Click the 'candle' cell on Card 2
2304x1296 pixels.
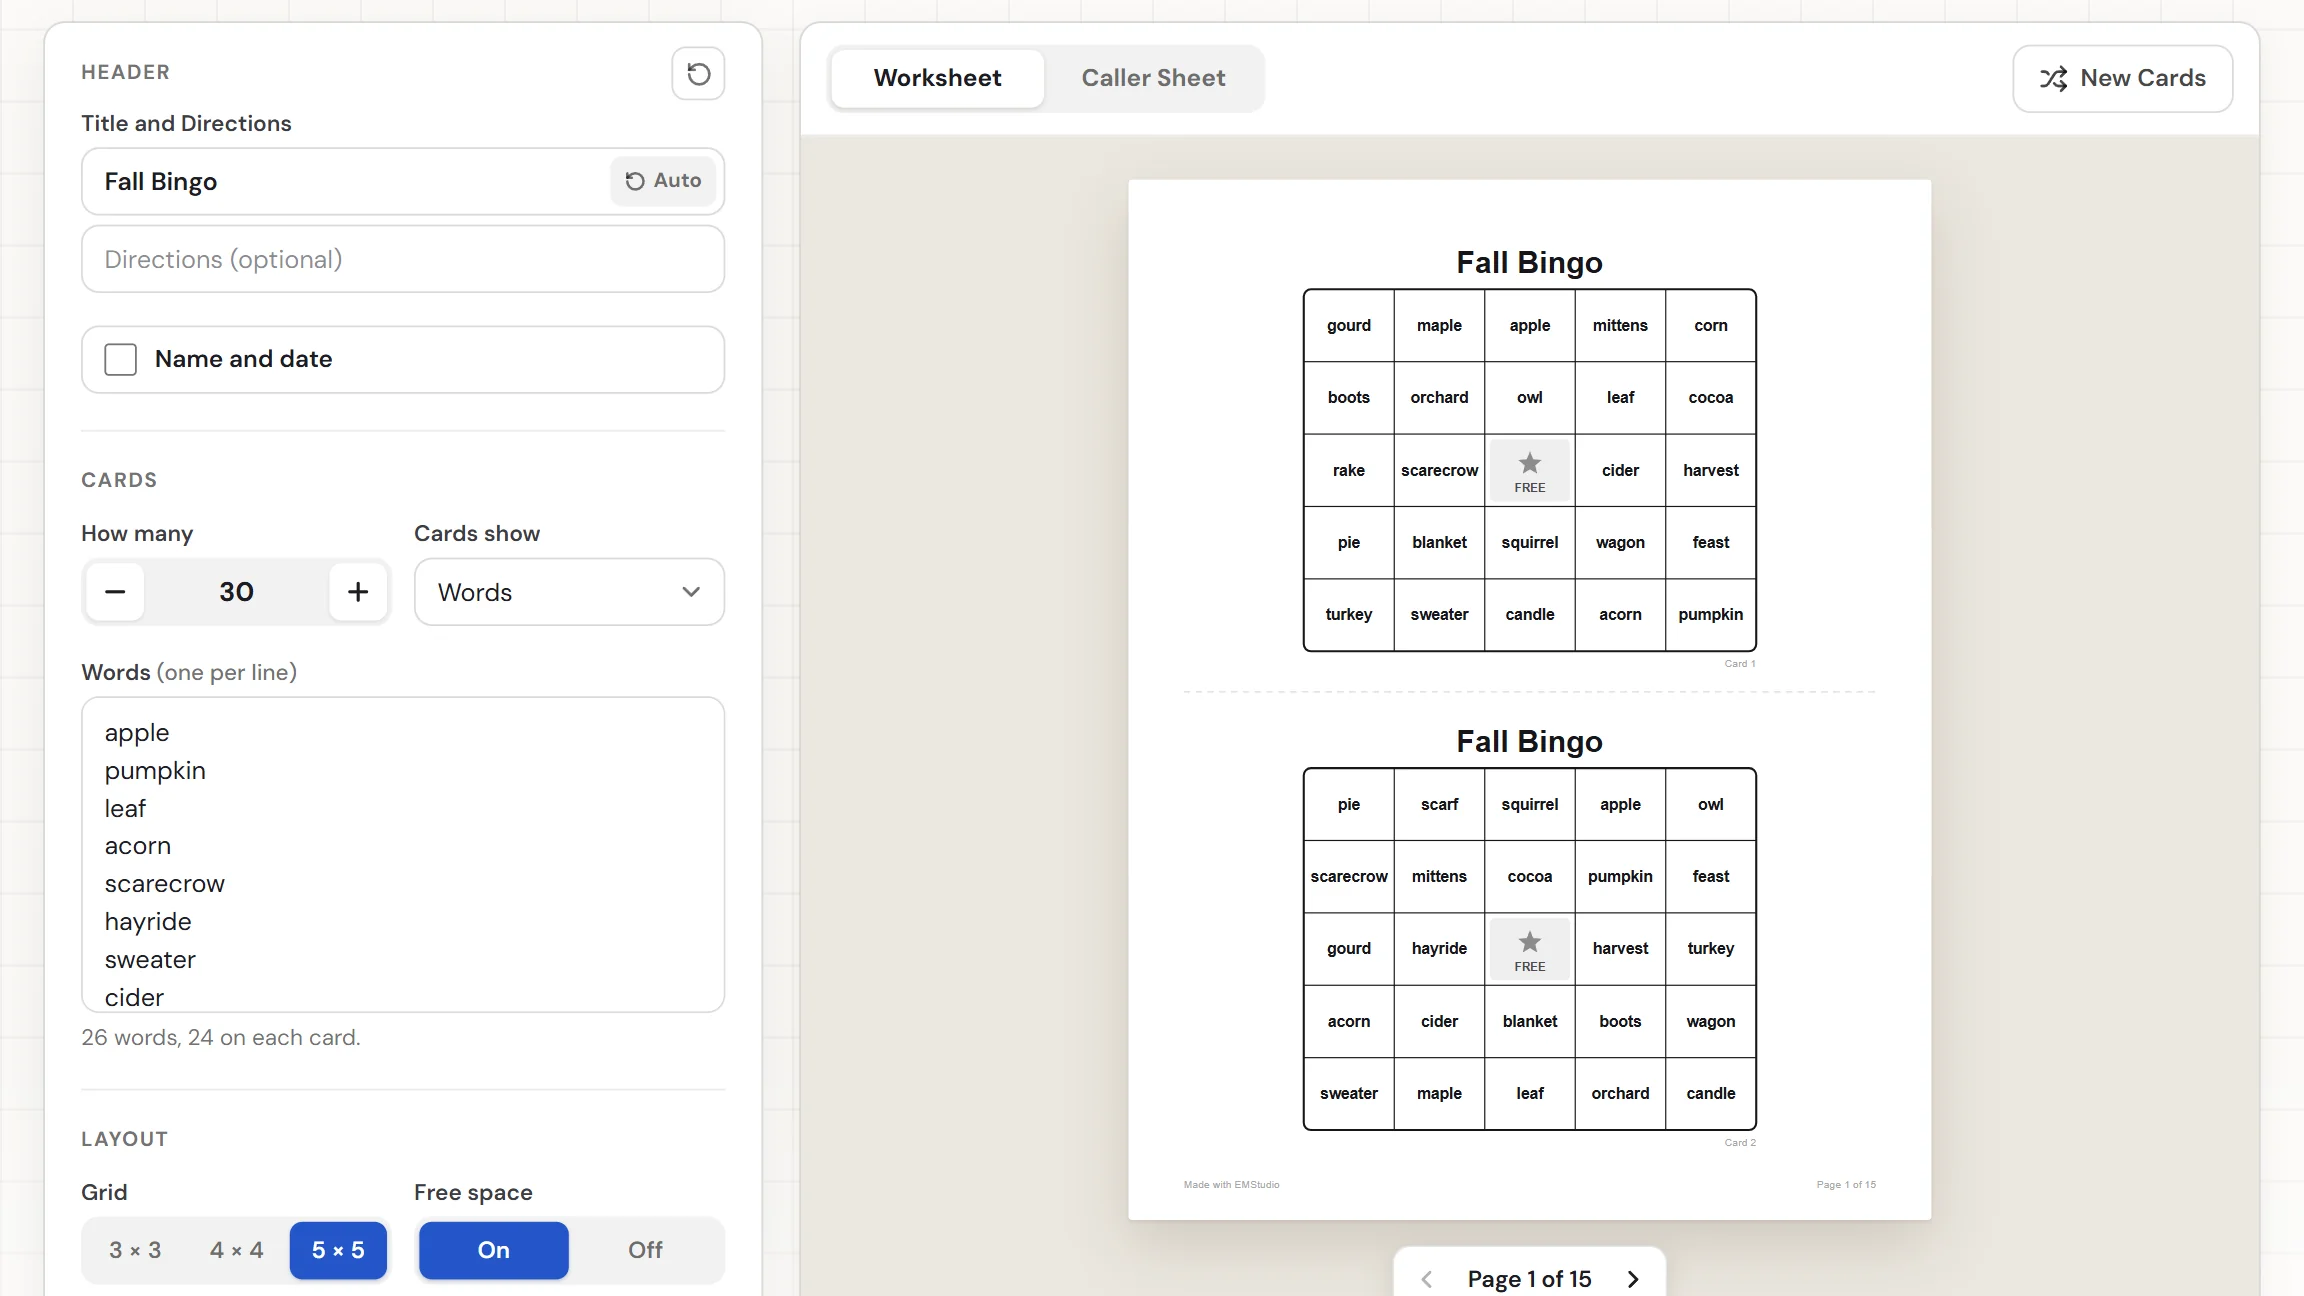pos(1711,1094)
